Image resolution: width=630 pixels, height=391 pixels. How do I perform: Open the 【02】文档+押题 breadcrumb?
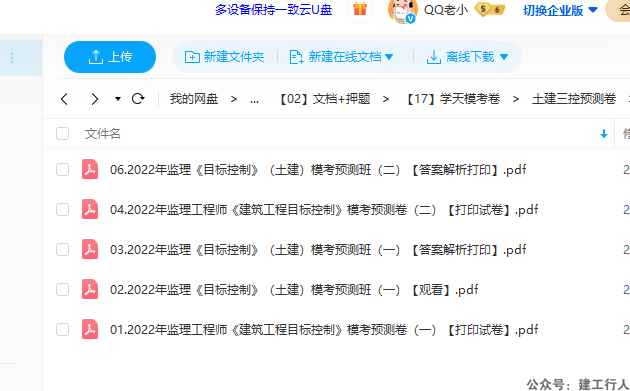click(x=323, y=99)
